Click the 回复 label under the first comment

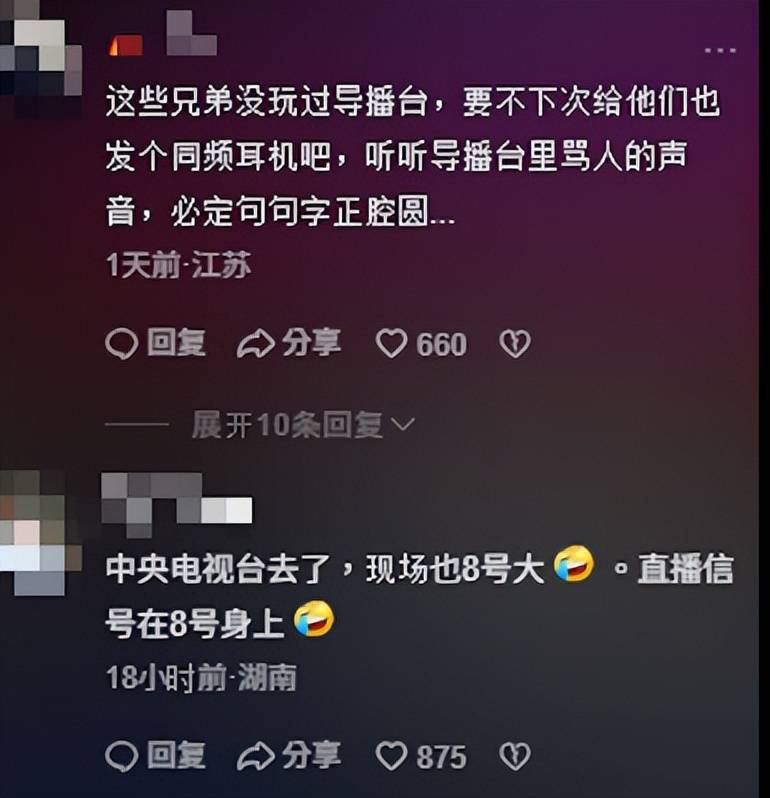pyautogui.click(x=177, y=343)
